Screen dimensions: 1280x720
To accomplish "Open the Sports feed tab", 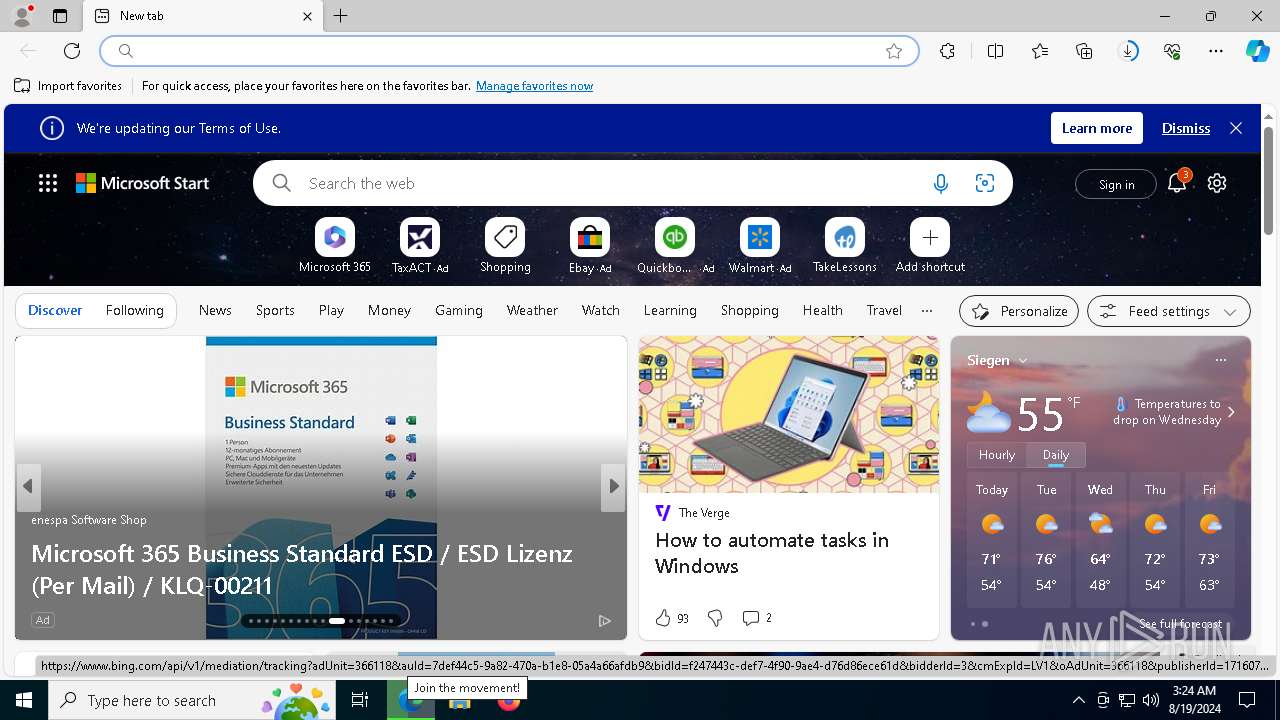I will pyautogui.click(x=275, y=311).
